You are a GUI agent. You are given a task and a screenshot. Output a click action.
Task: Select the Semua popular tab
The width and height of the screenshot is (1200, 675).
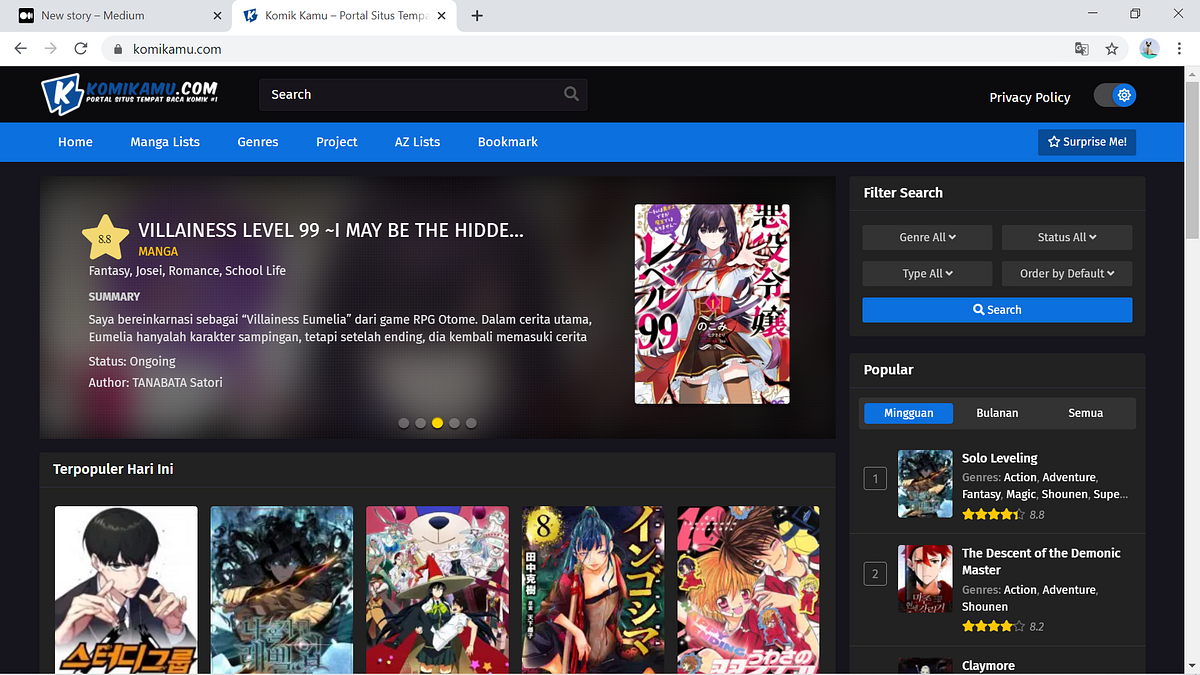(x=1086, y=413)
